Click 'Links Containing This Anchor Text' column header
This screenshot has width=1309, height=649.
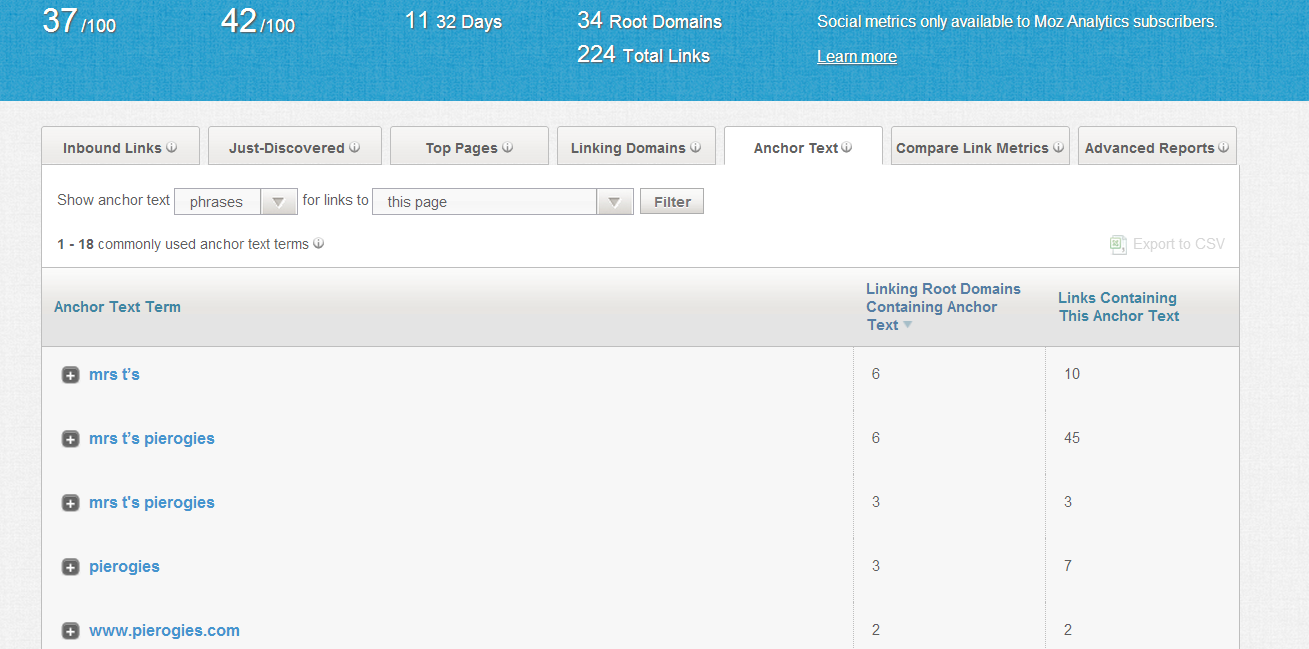1118,307
